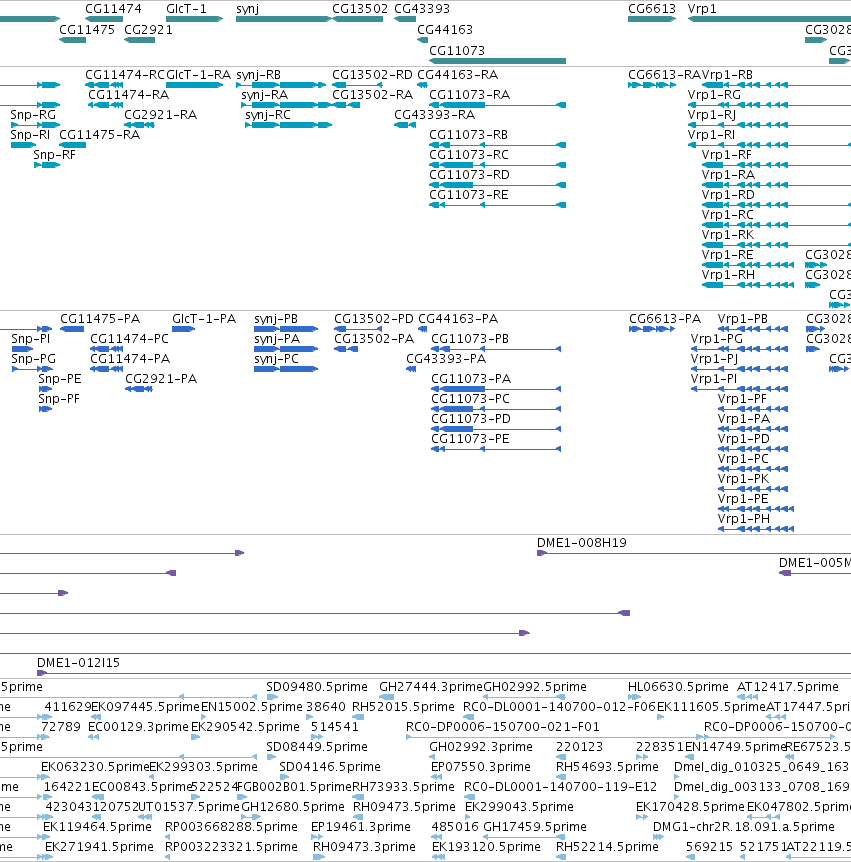
Task: Select EST SD09480.5prime
Action: click(x=270, y=697)
